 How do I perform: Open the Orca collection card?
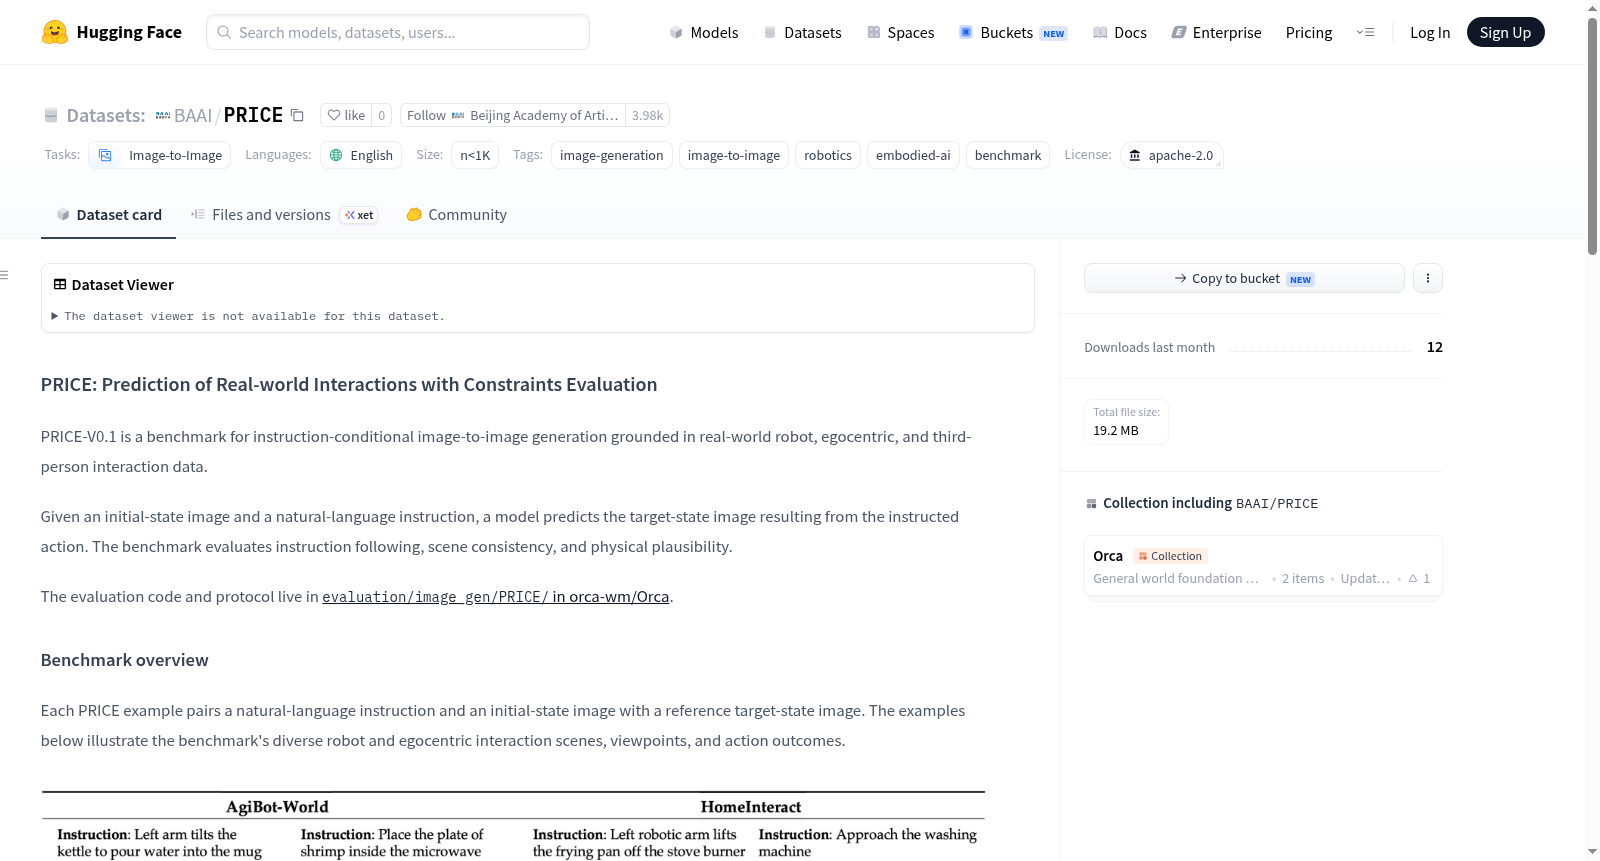pos(1263,566)
